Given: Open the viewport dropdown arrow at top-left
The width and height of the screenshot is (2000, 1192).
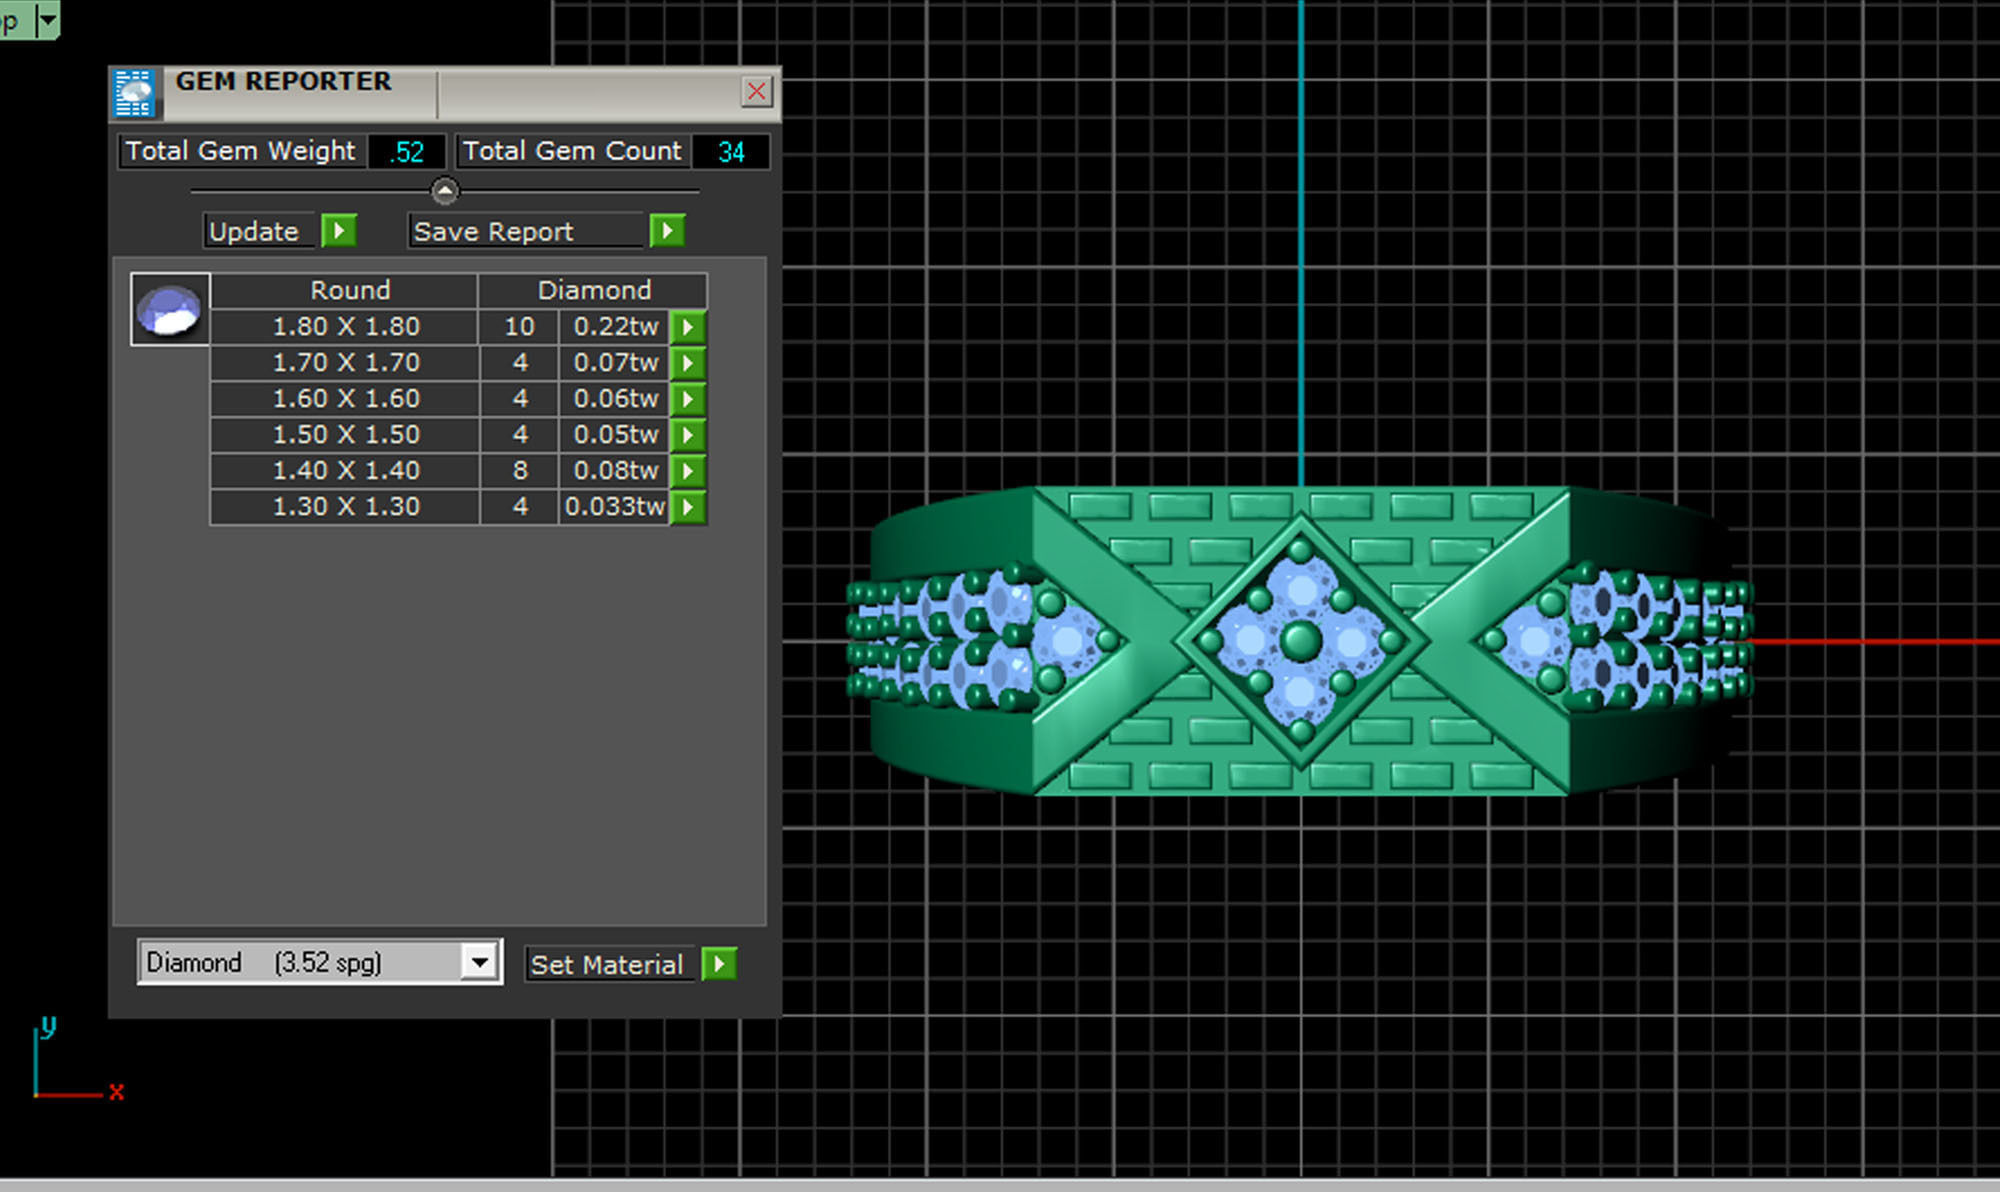Looking at the screenshot, I should pos(47,19).
